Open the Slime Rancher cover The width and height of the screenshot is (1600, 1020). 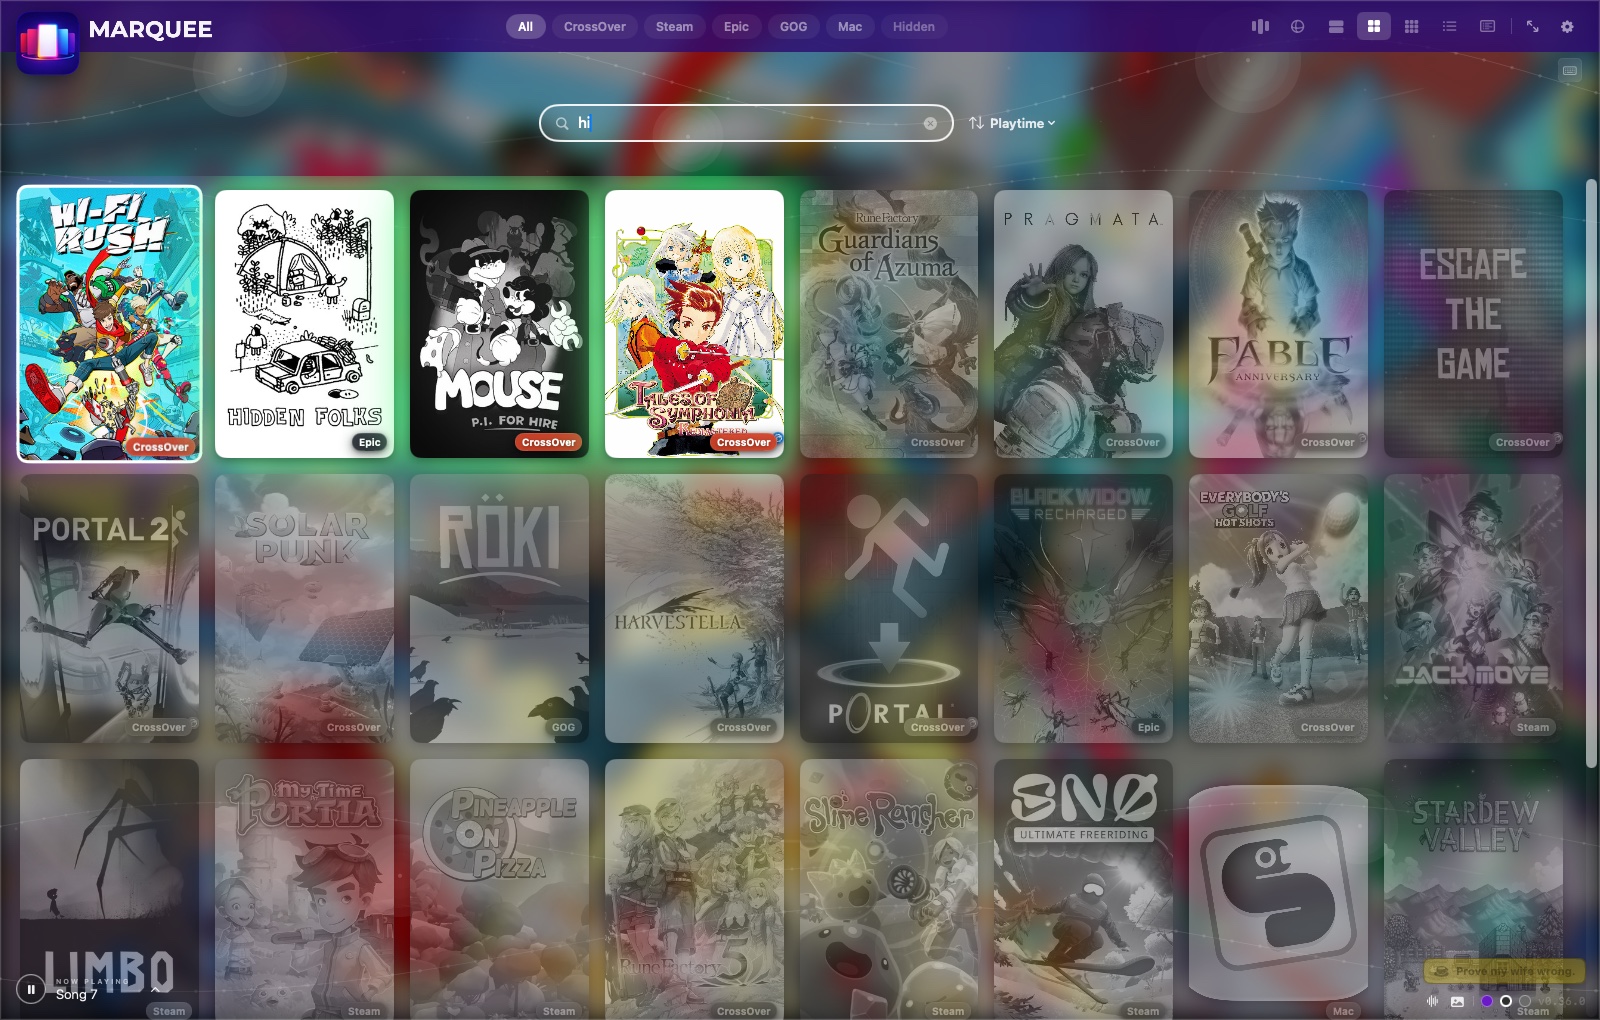tap(889, 889)
